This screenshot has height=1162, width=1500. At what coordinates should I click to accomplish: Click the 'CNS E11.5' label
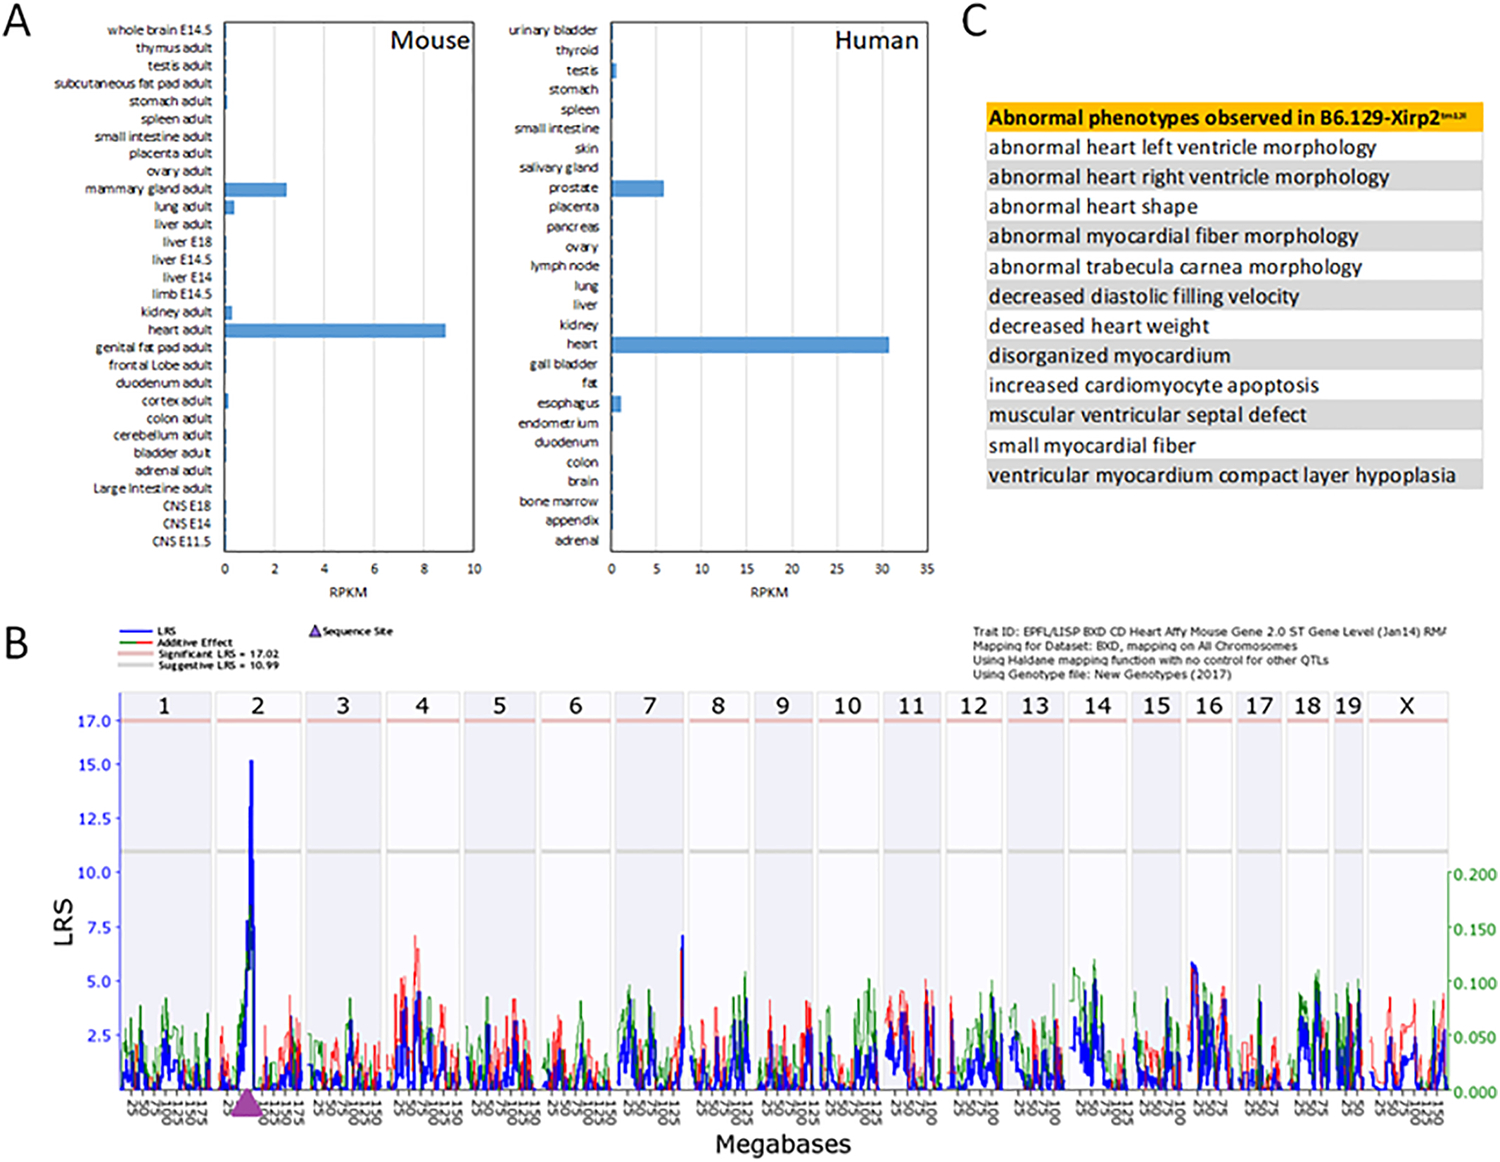182,541
